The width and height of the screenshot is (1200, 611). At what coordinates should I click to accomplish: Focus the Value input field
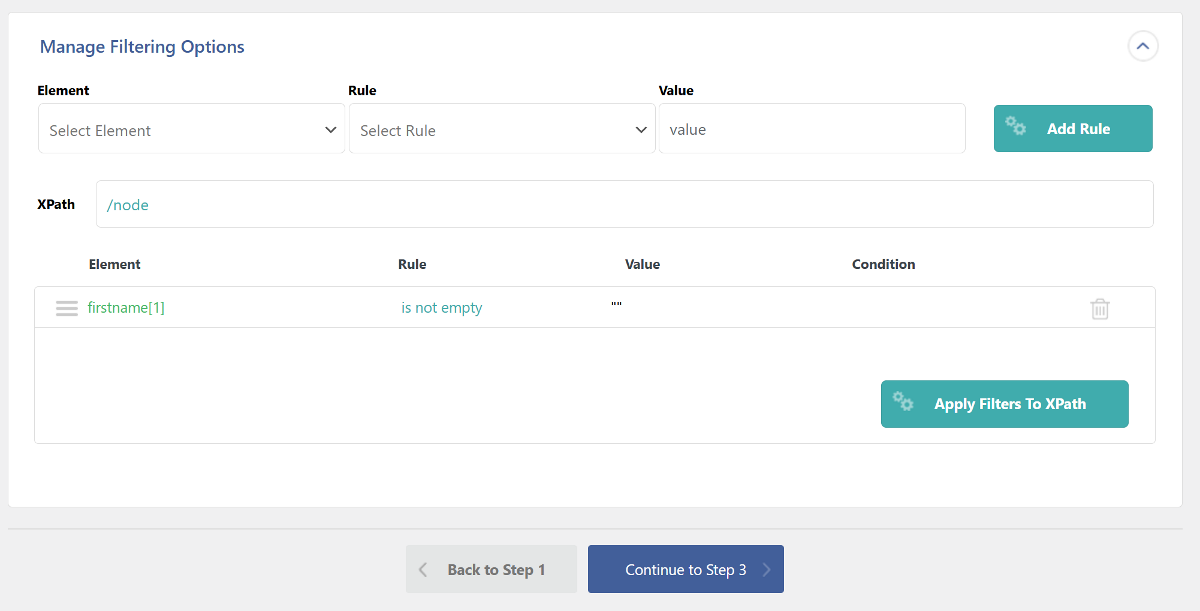[812, 129]
